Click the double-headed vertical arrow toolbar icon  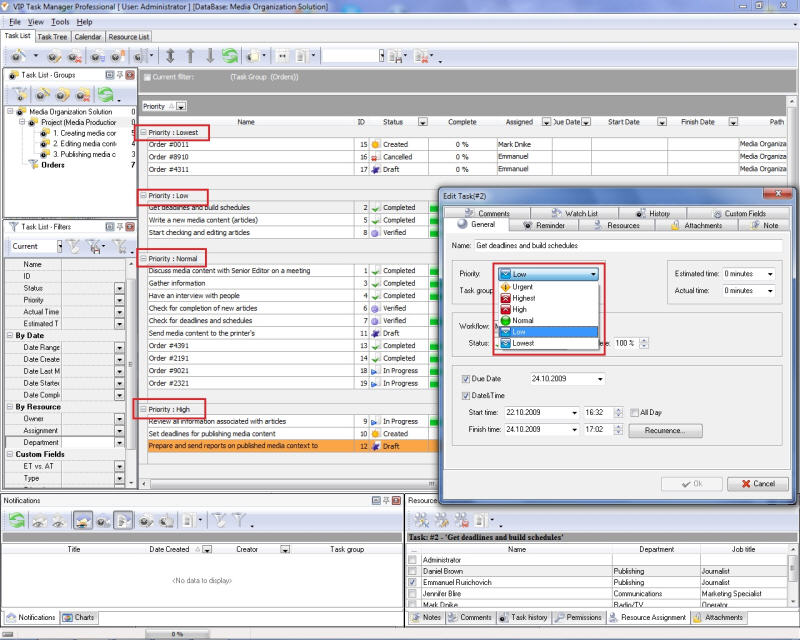pyautogui.click(x=170, y=56)
